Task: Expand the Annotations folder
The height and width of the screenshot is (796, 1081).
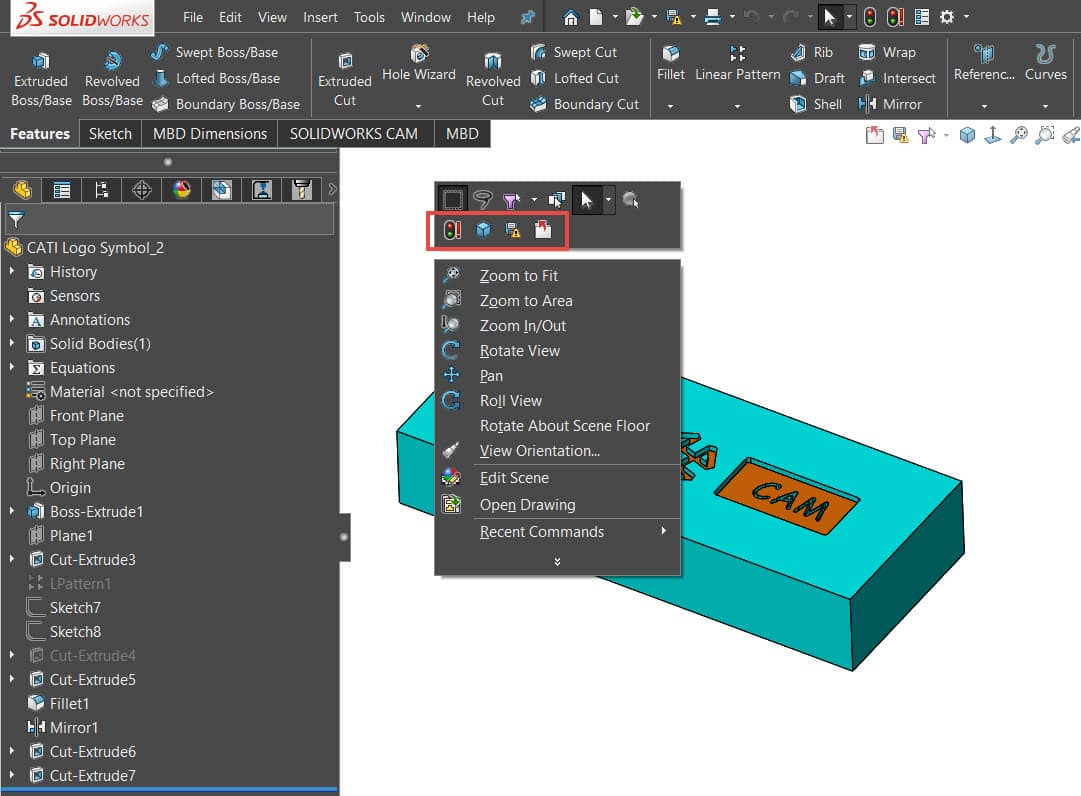Action: point(12,320)
